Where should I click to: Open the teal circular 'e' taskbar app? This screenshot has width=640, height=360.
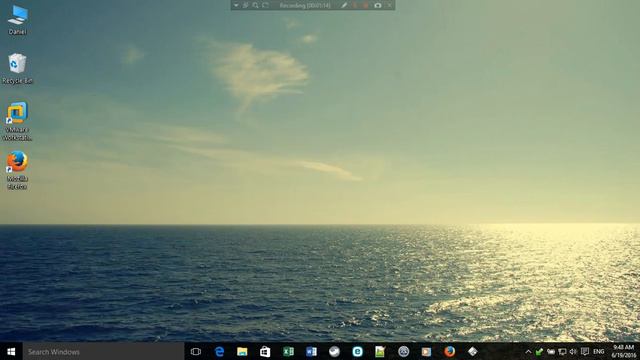tap(357, 351)
